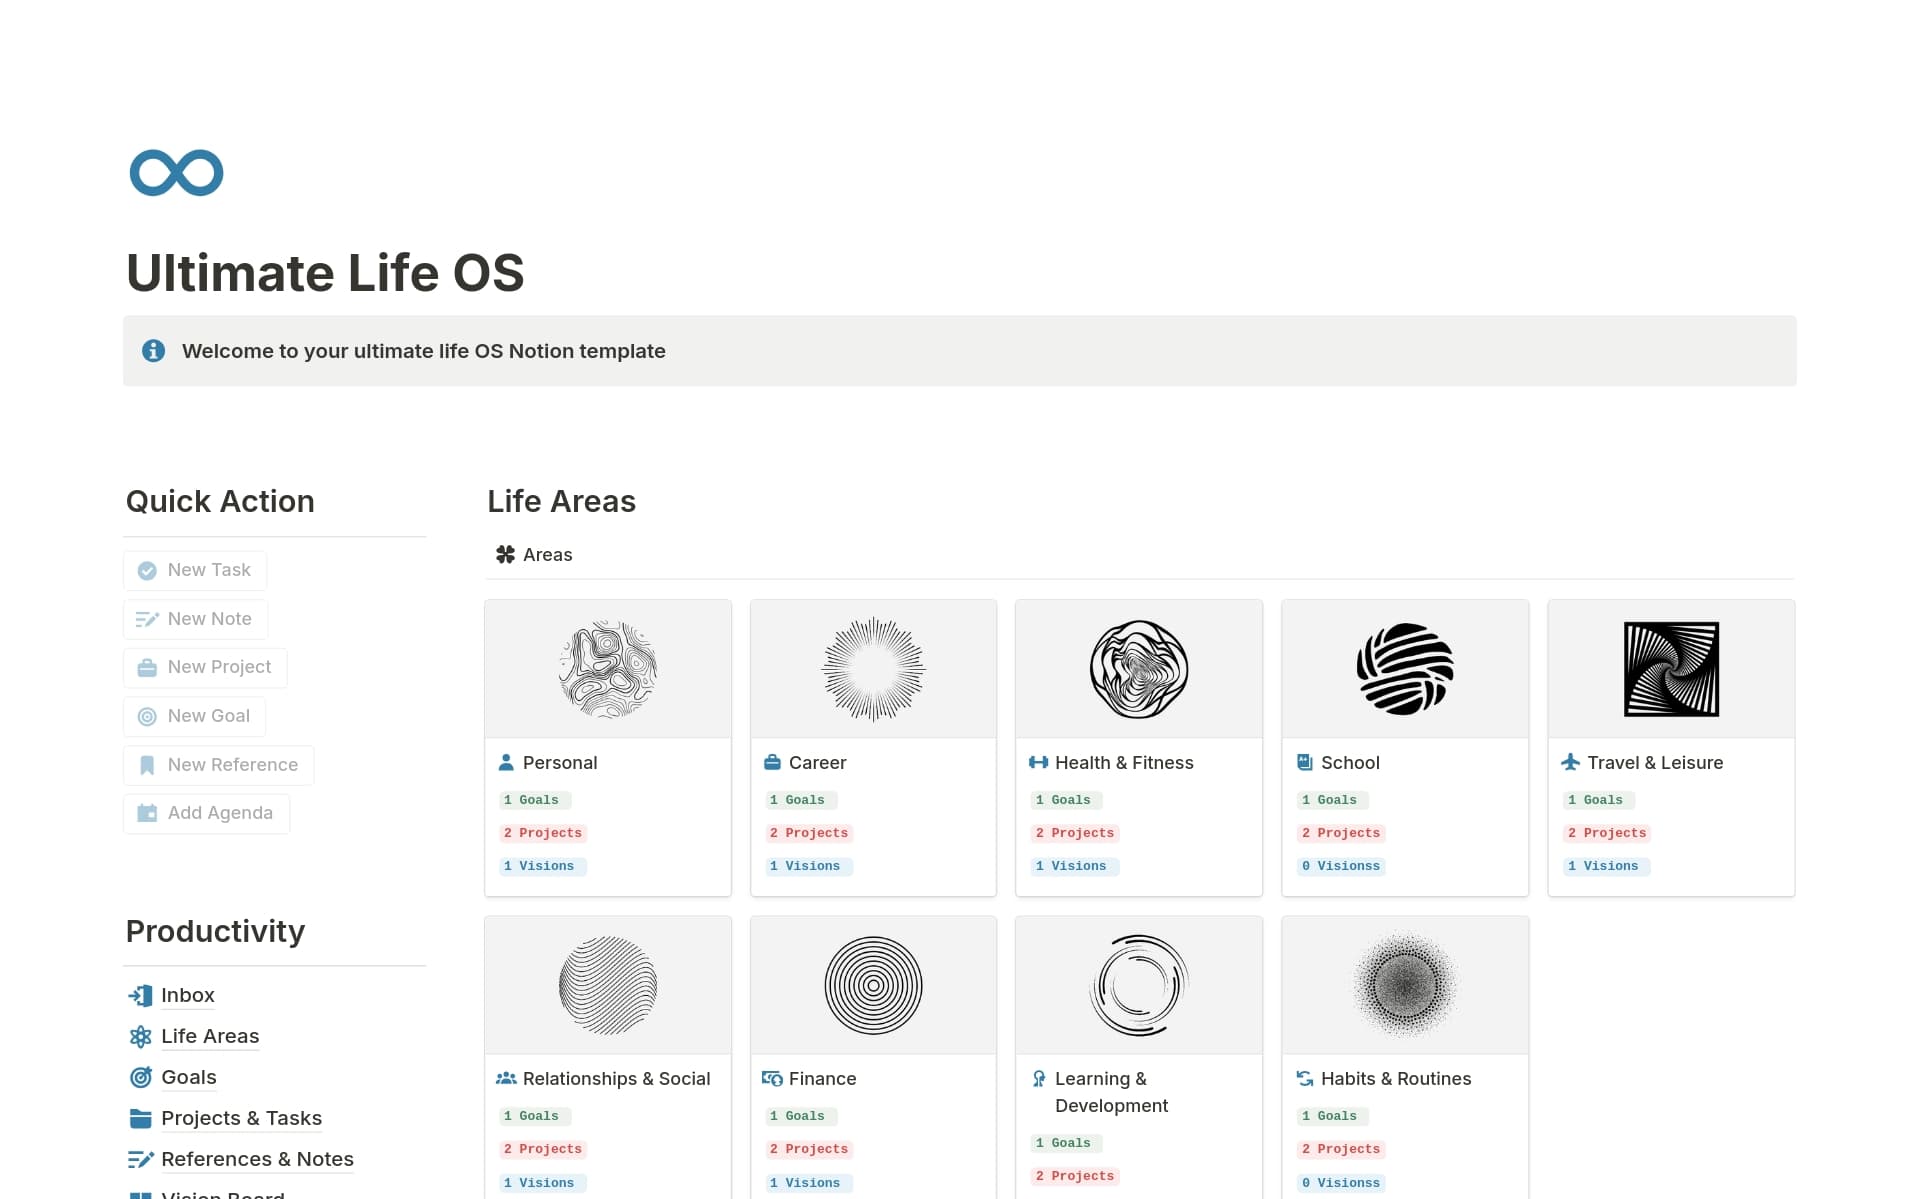Open the Inbox page link
1920x1199 pixels.
click(x=188, y=996)
